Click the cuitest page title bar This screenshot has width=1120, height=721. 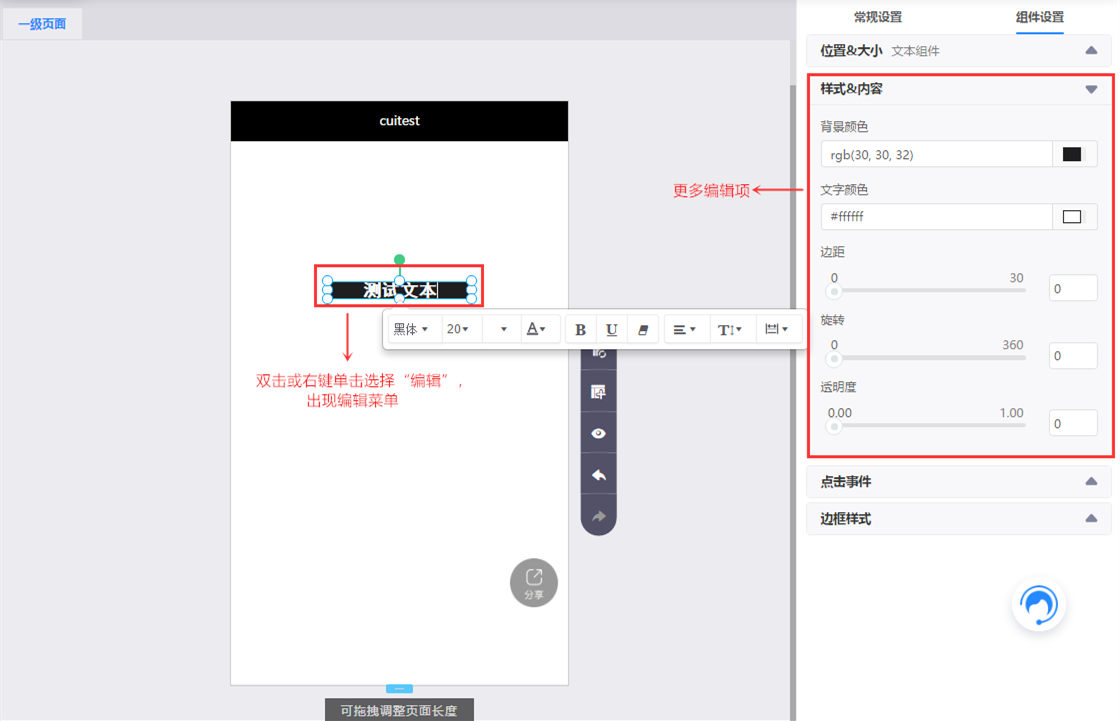click(x=399, y=121)
